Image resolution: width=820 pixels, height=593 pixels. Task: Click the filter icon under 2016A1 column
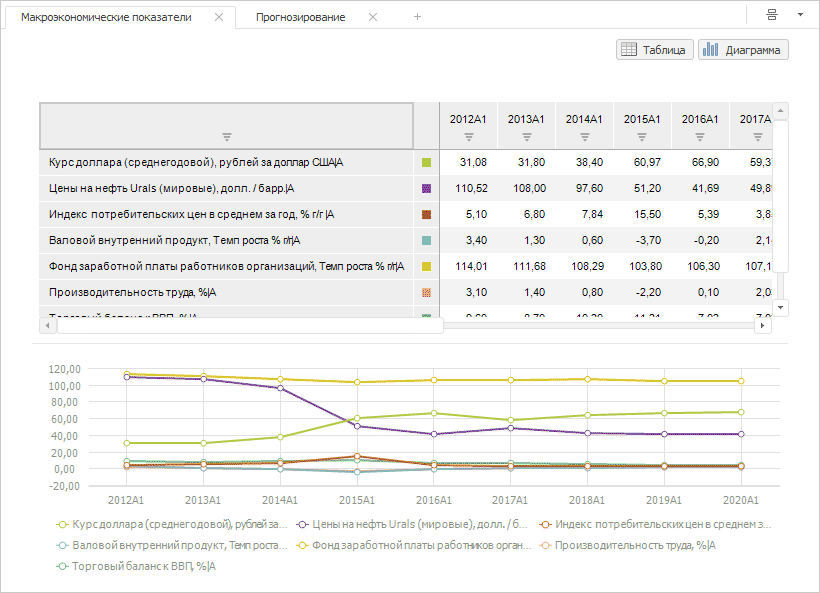pyautogui.click(x=700, y=137)
